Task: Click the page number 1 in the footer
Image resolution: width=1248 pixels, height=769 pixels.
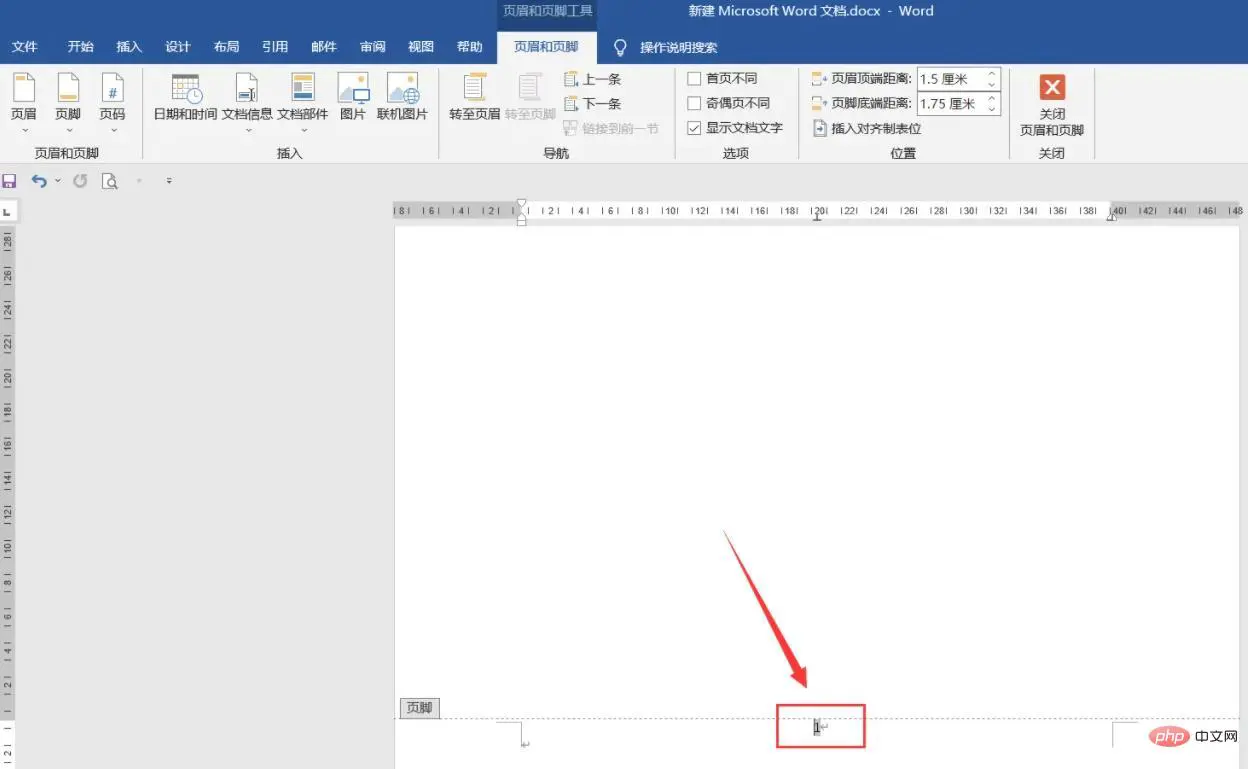Action: 816,728
